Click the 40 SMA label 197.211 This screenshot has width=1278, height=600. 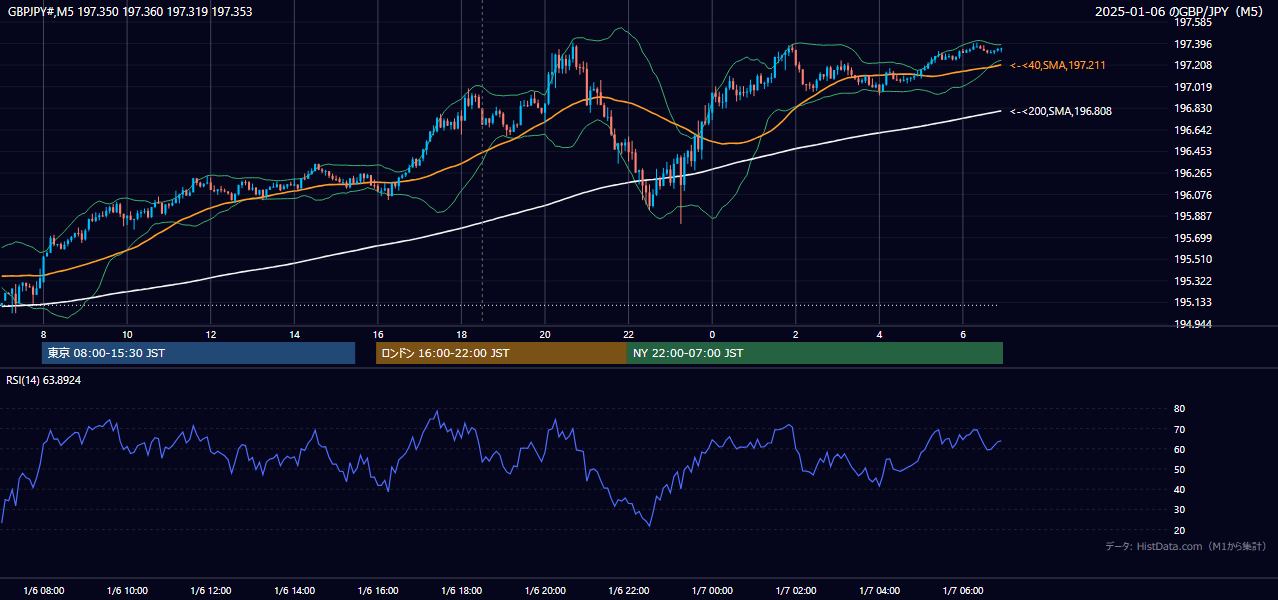(x=1058, y=65)
